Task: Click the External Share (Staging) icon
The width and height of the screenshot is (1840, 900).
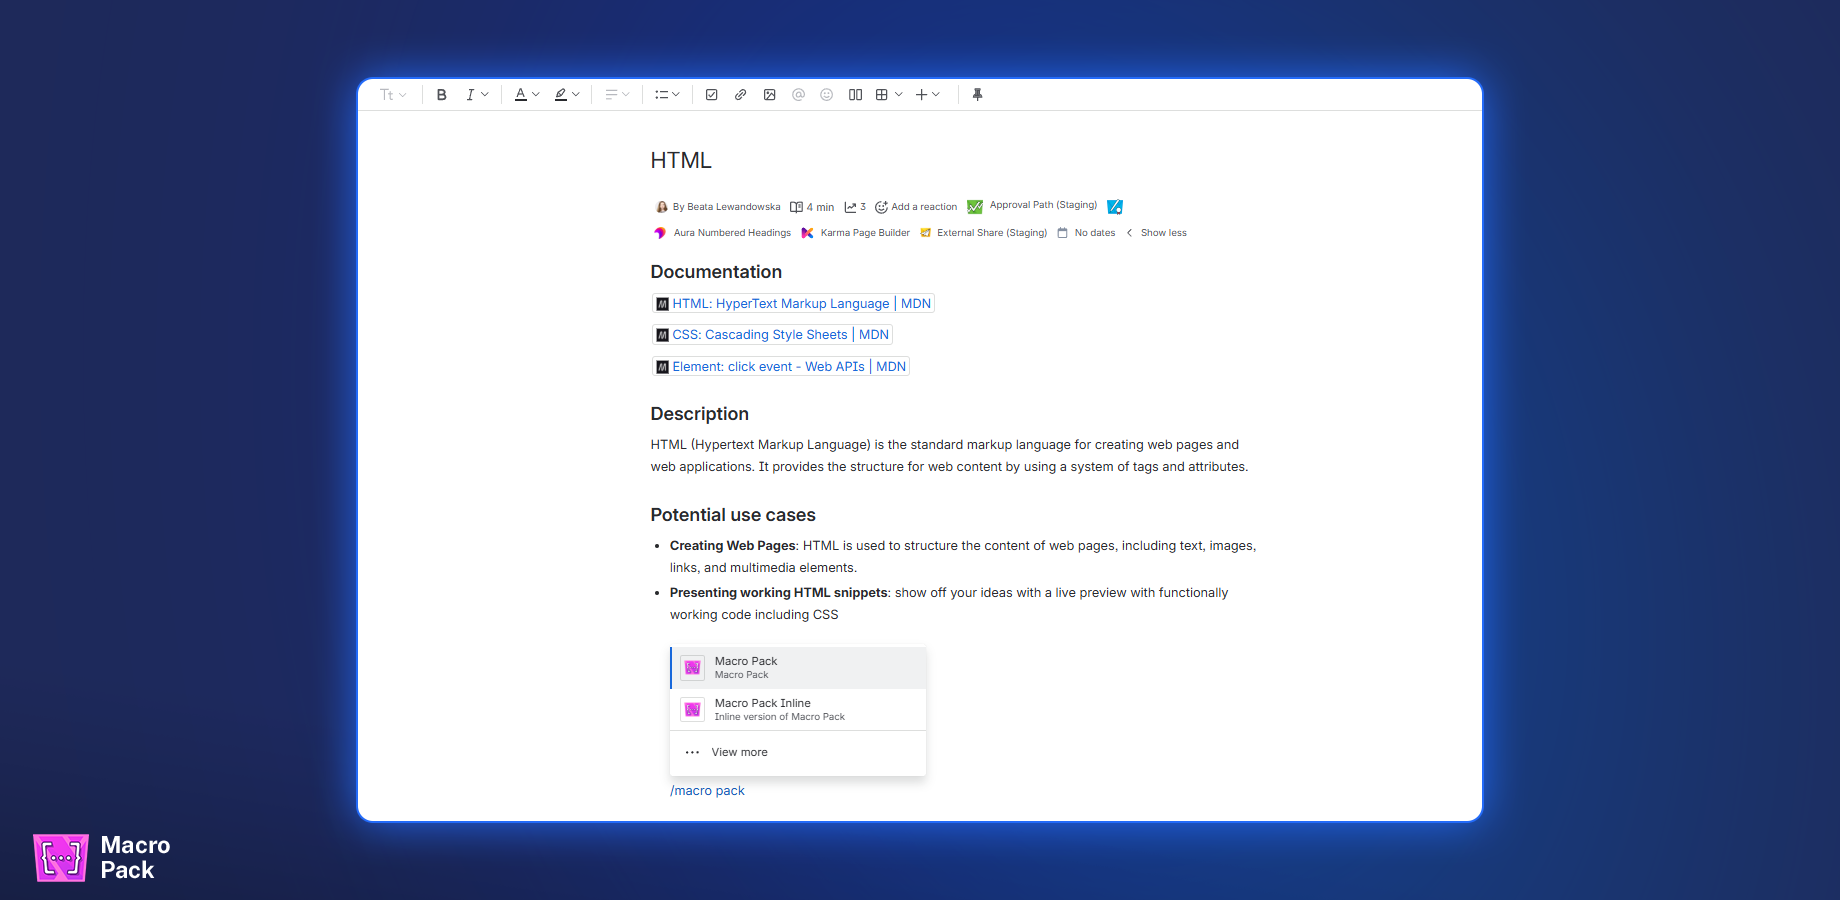Action: coord(926,233)
